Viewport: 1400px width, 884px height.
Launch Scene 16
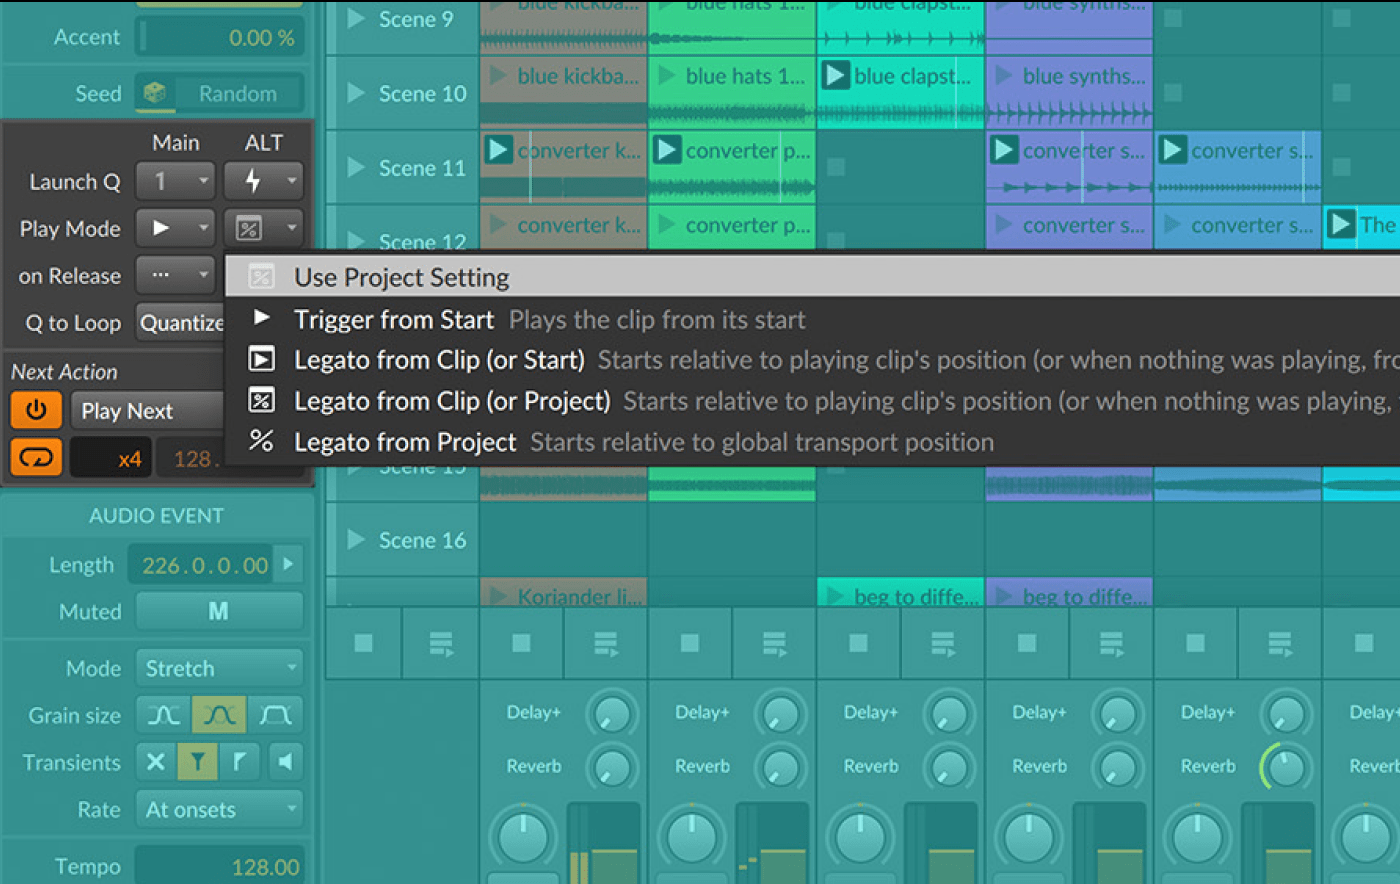(x=355, y=539)
